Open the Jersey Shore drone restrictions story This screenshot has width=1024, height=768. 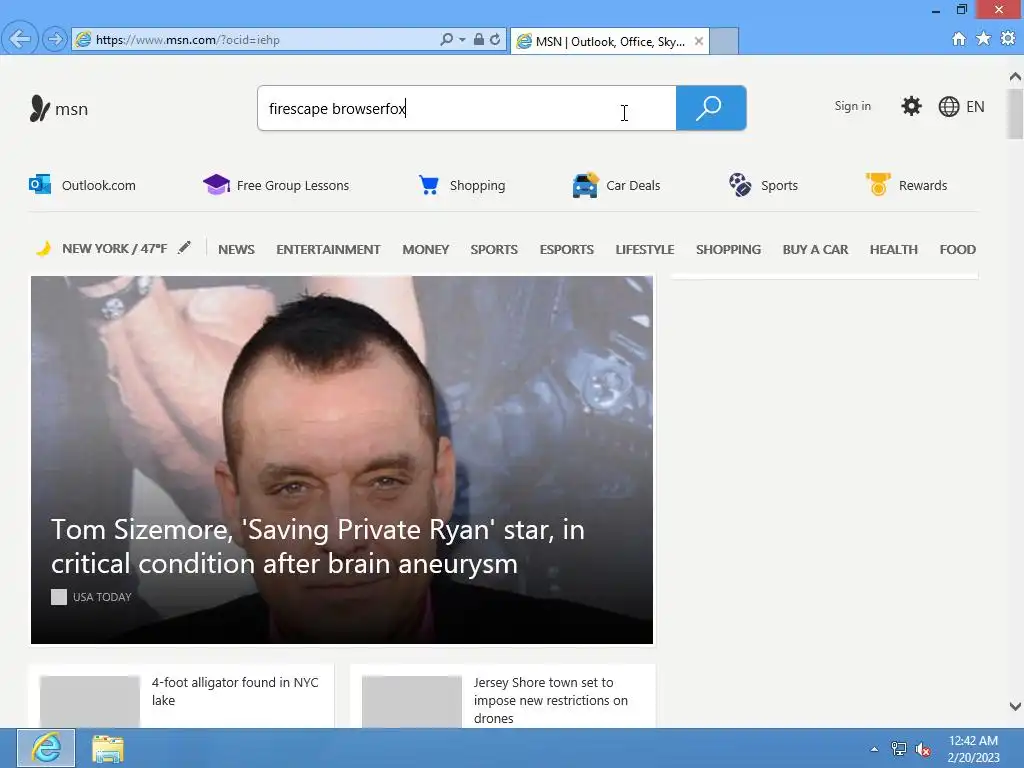(x=551, y=700)
